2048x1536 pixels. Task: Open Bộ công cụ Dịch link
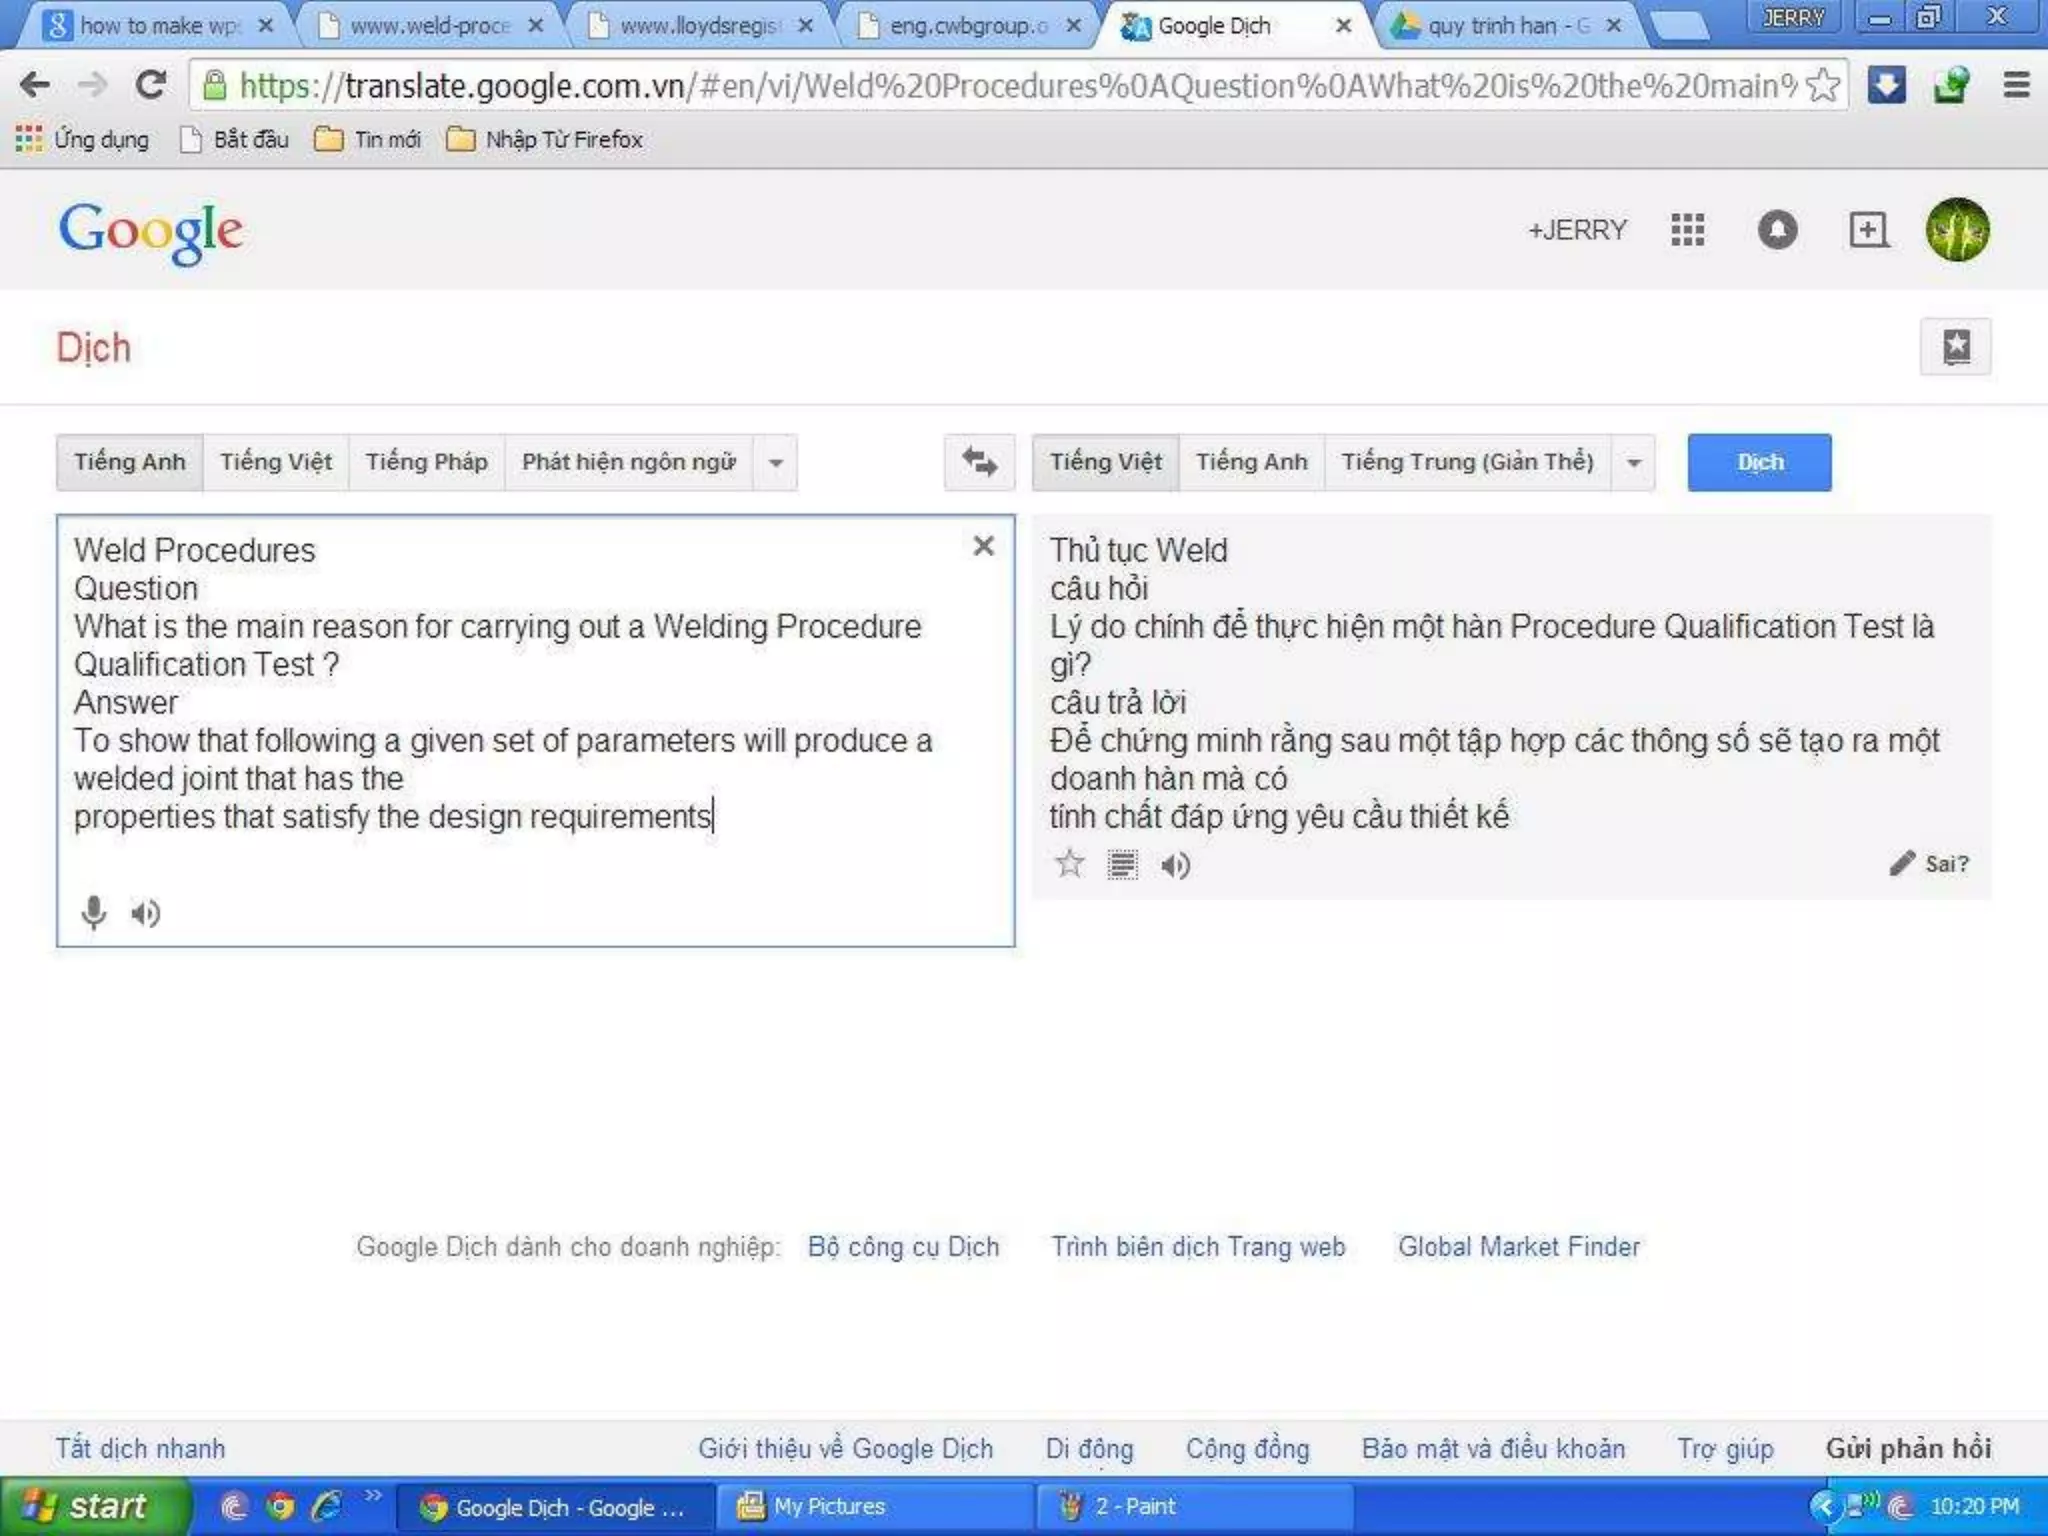click(x=903, y=1247)
